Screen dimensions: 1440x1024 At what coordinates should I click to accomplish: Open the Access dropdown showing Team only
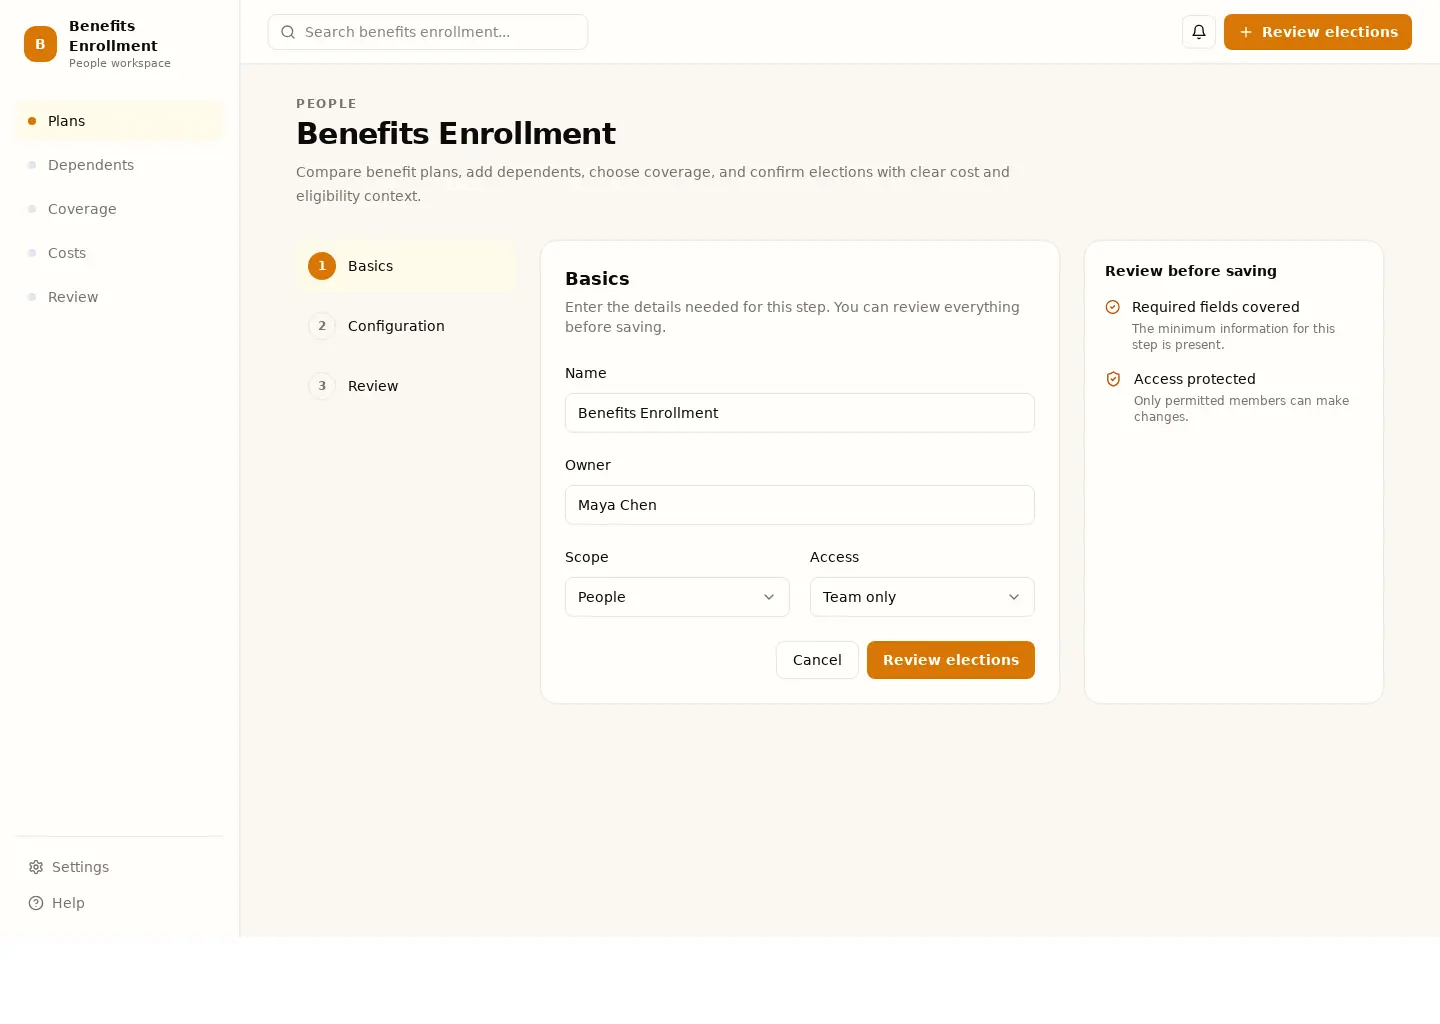click(x=922, y=597)
